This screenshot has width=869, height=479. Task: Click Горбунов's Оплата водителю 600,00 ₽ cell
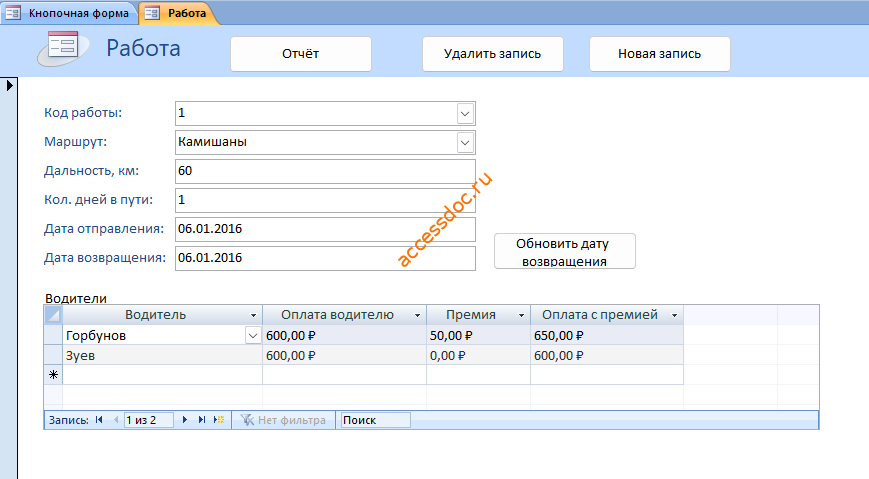point(344,335)
